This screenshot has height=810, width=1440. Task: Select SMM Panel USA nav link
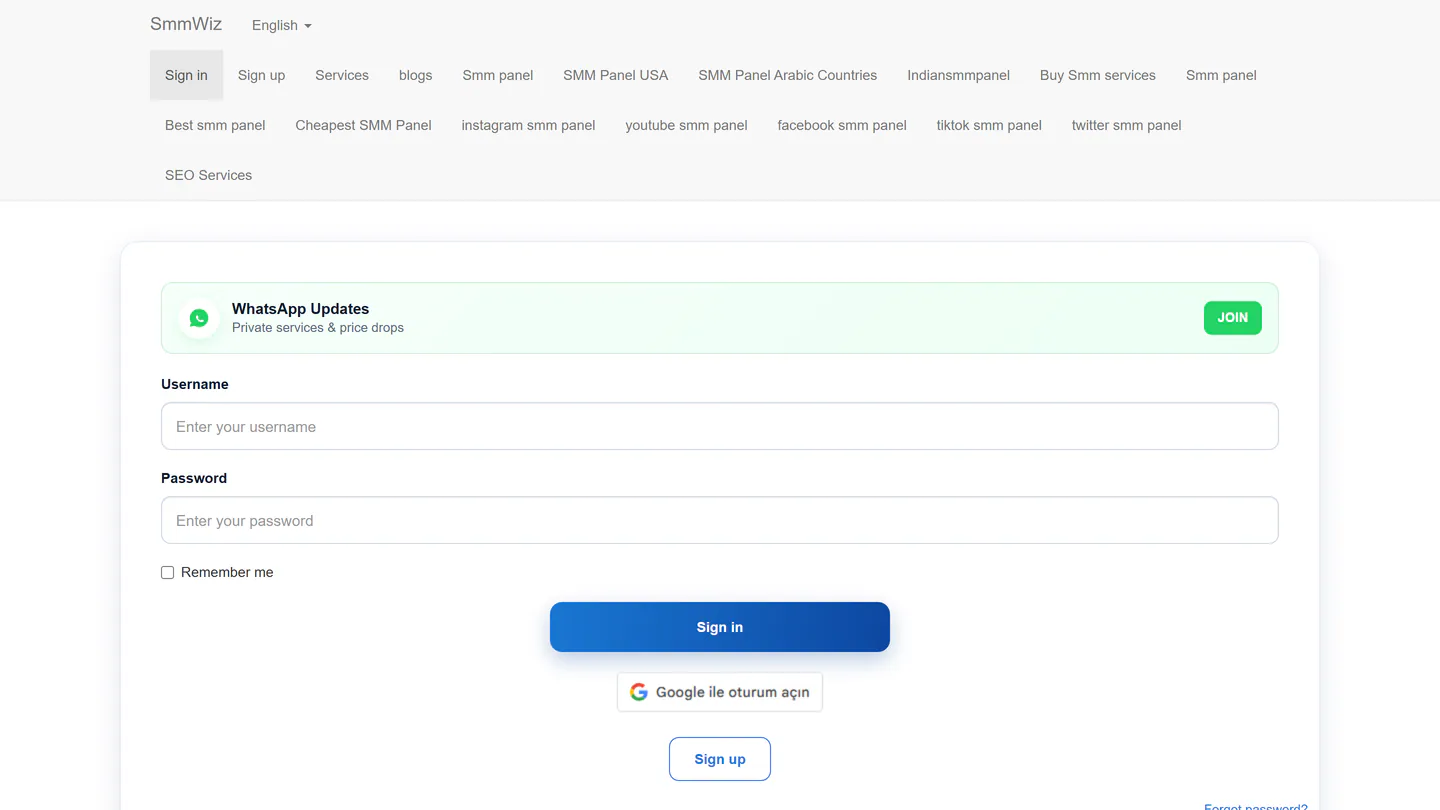pyautogui.click(x=615, y=75)
